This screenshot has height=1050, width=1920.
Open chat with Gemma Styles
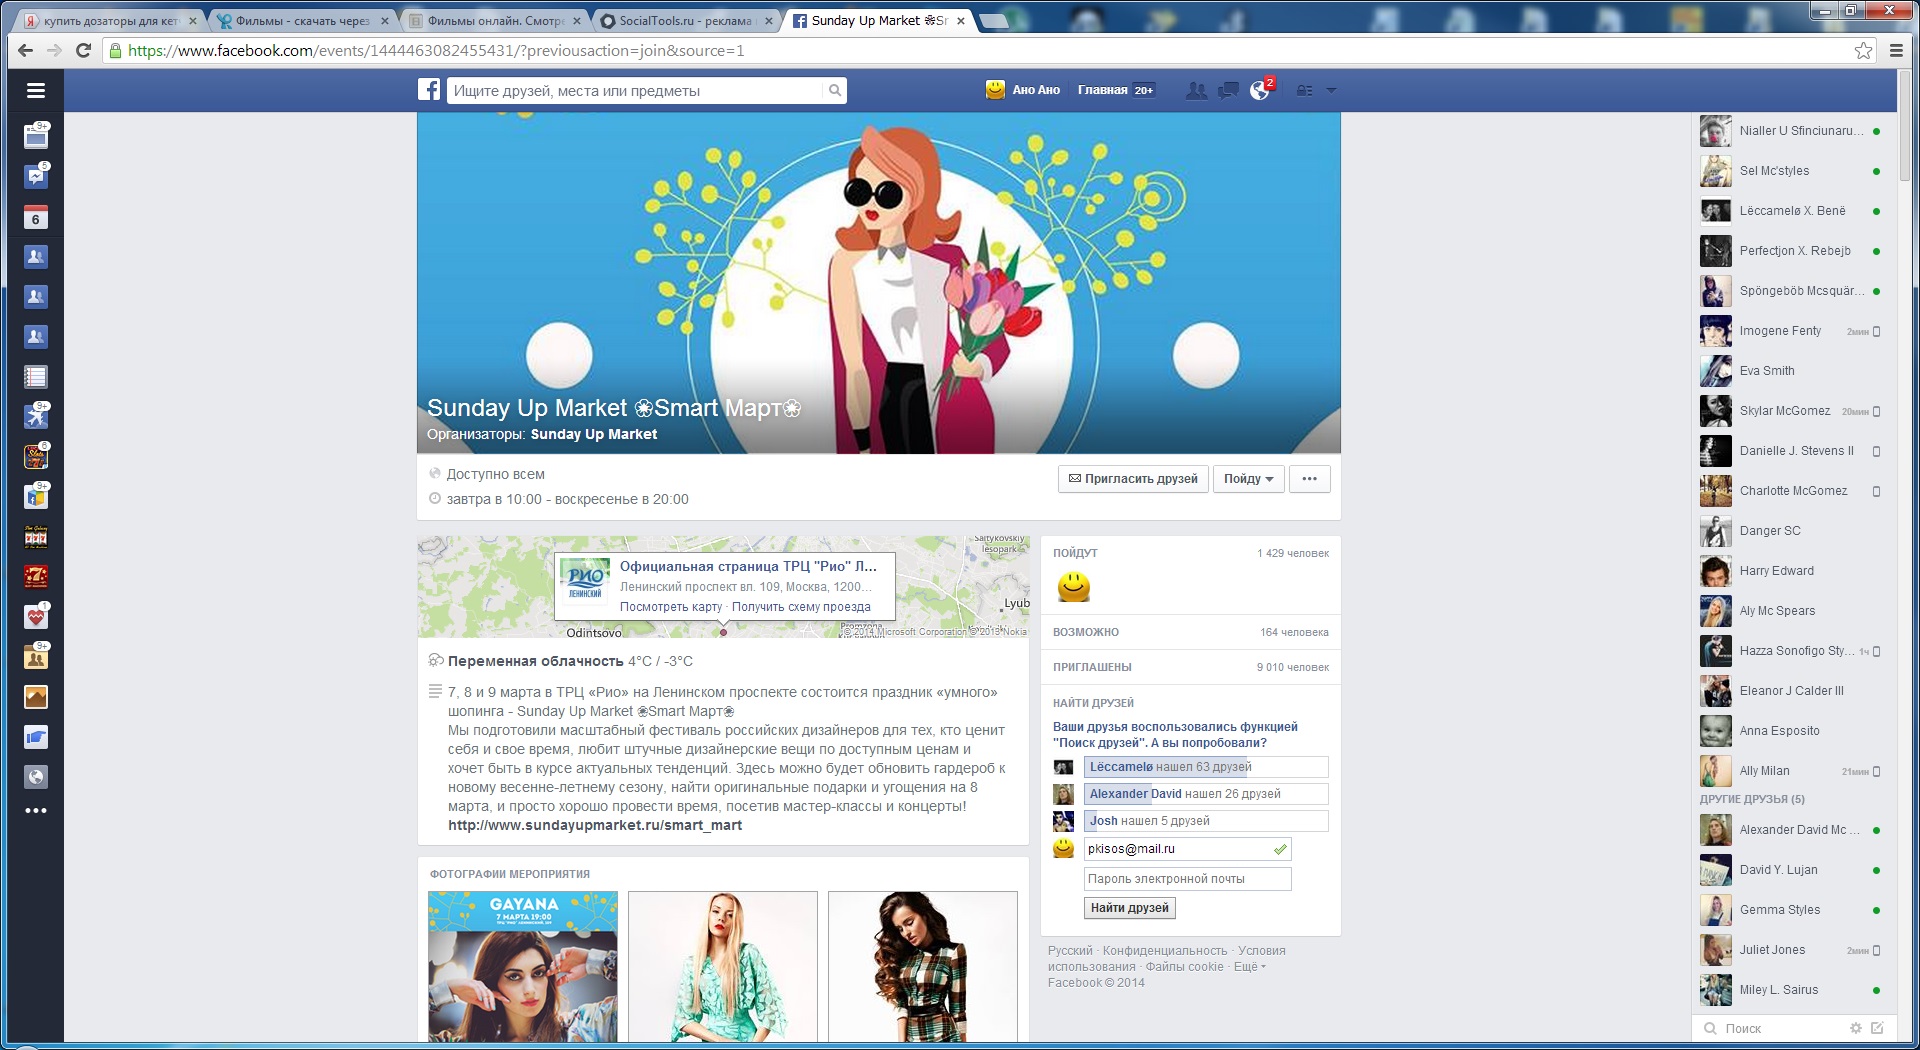(1791, 910)
